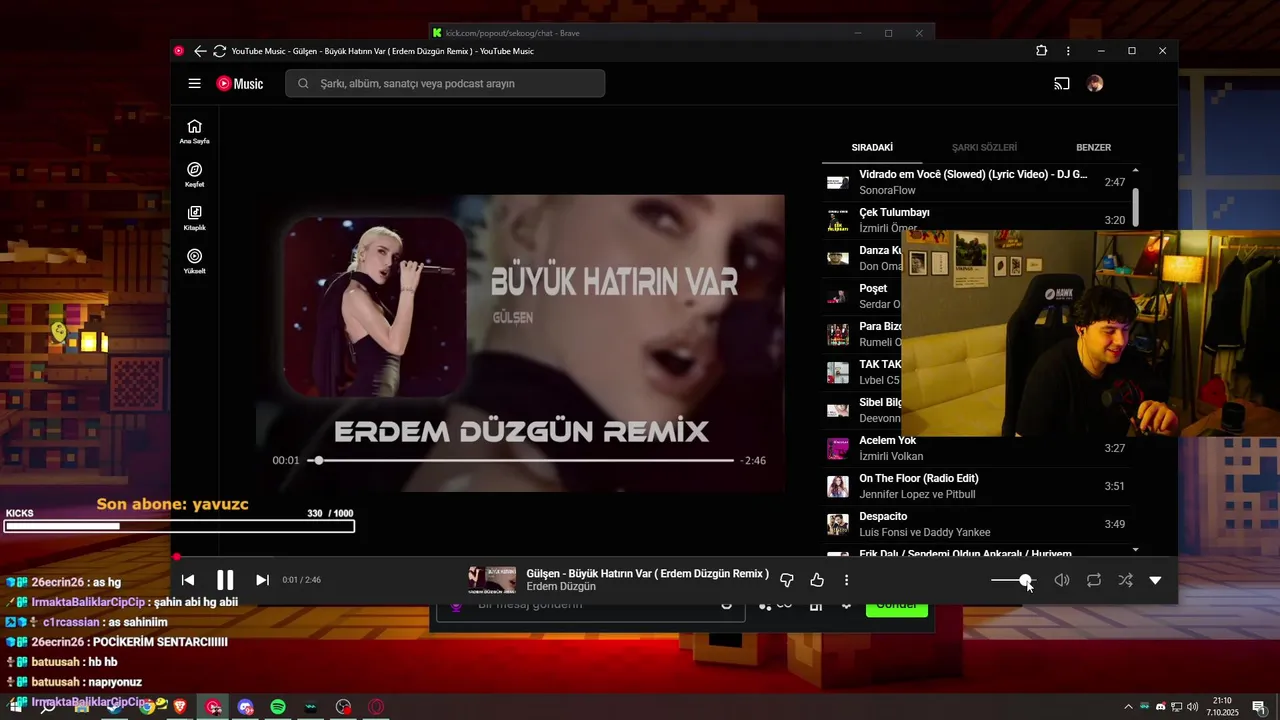Show hidden system tray icons
Screen dimensions: 1280x720
click(1129, 707)
